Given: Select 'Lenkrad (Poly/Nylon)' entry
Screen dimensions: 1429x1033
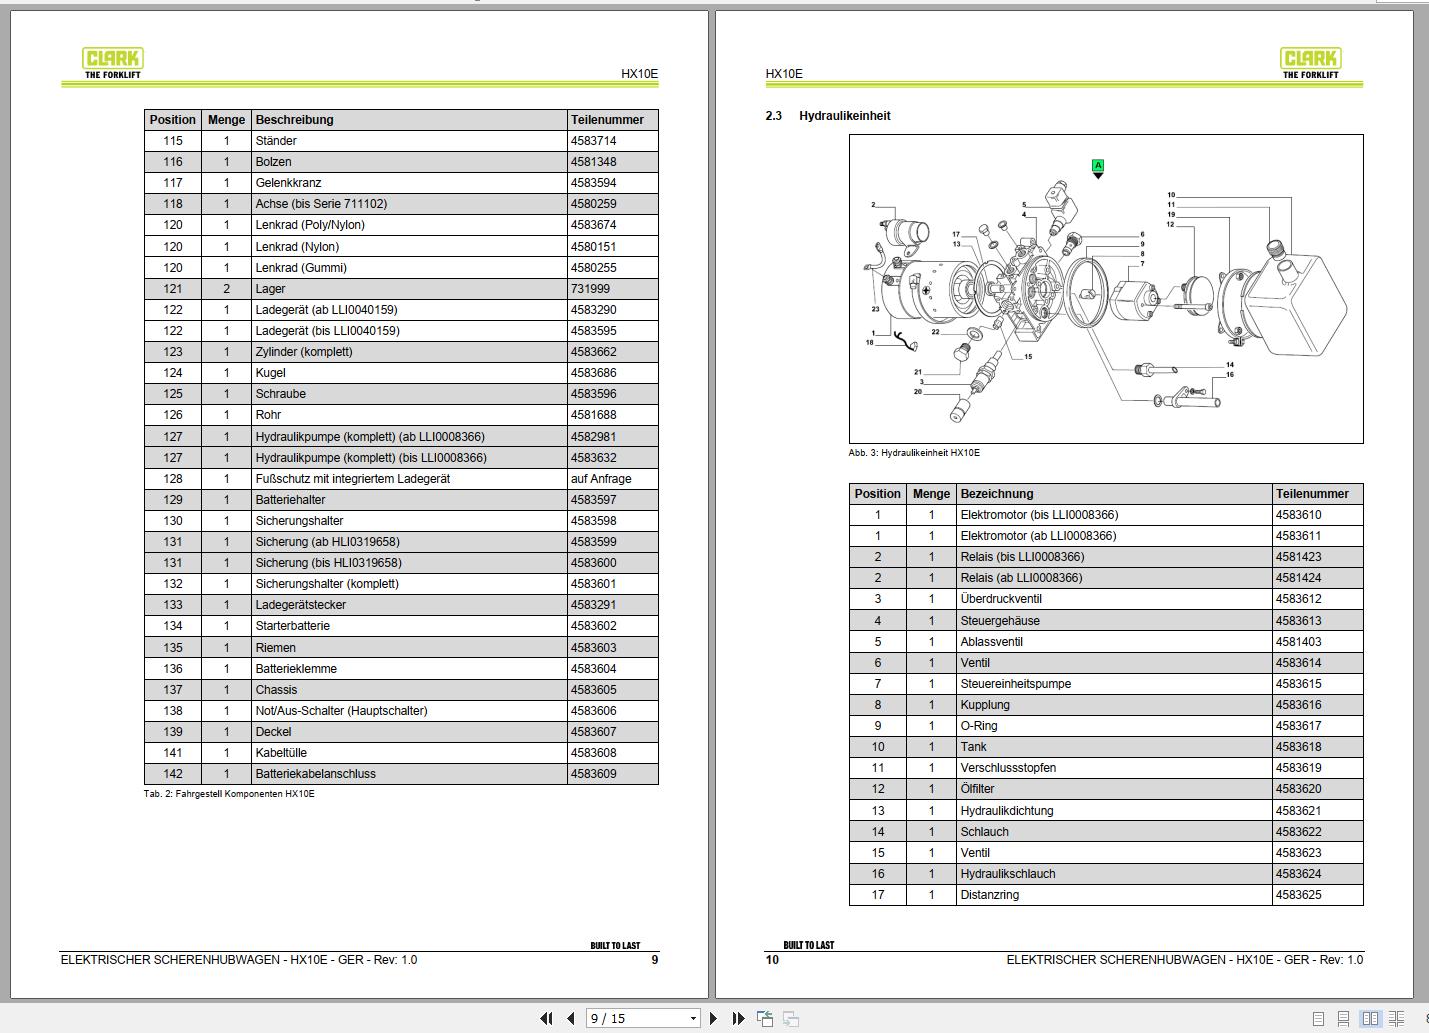Looking at the screenshot, I should click(310, 225).
